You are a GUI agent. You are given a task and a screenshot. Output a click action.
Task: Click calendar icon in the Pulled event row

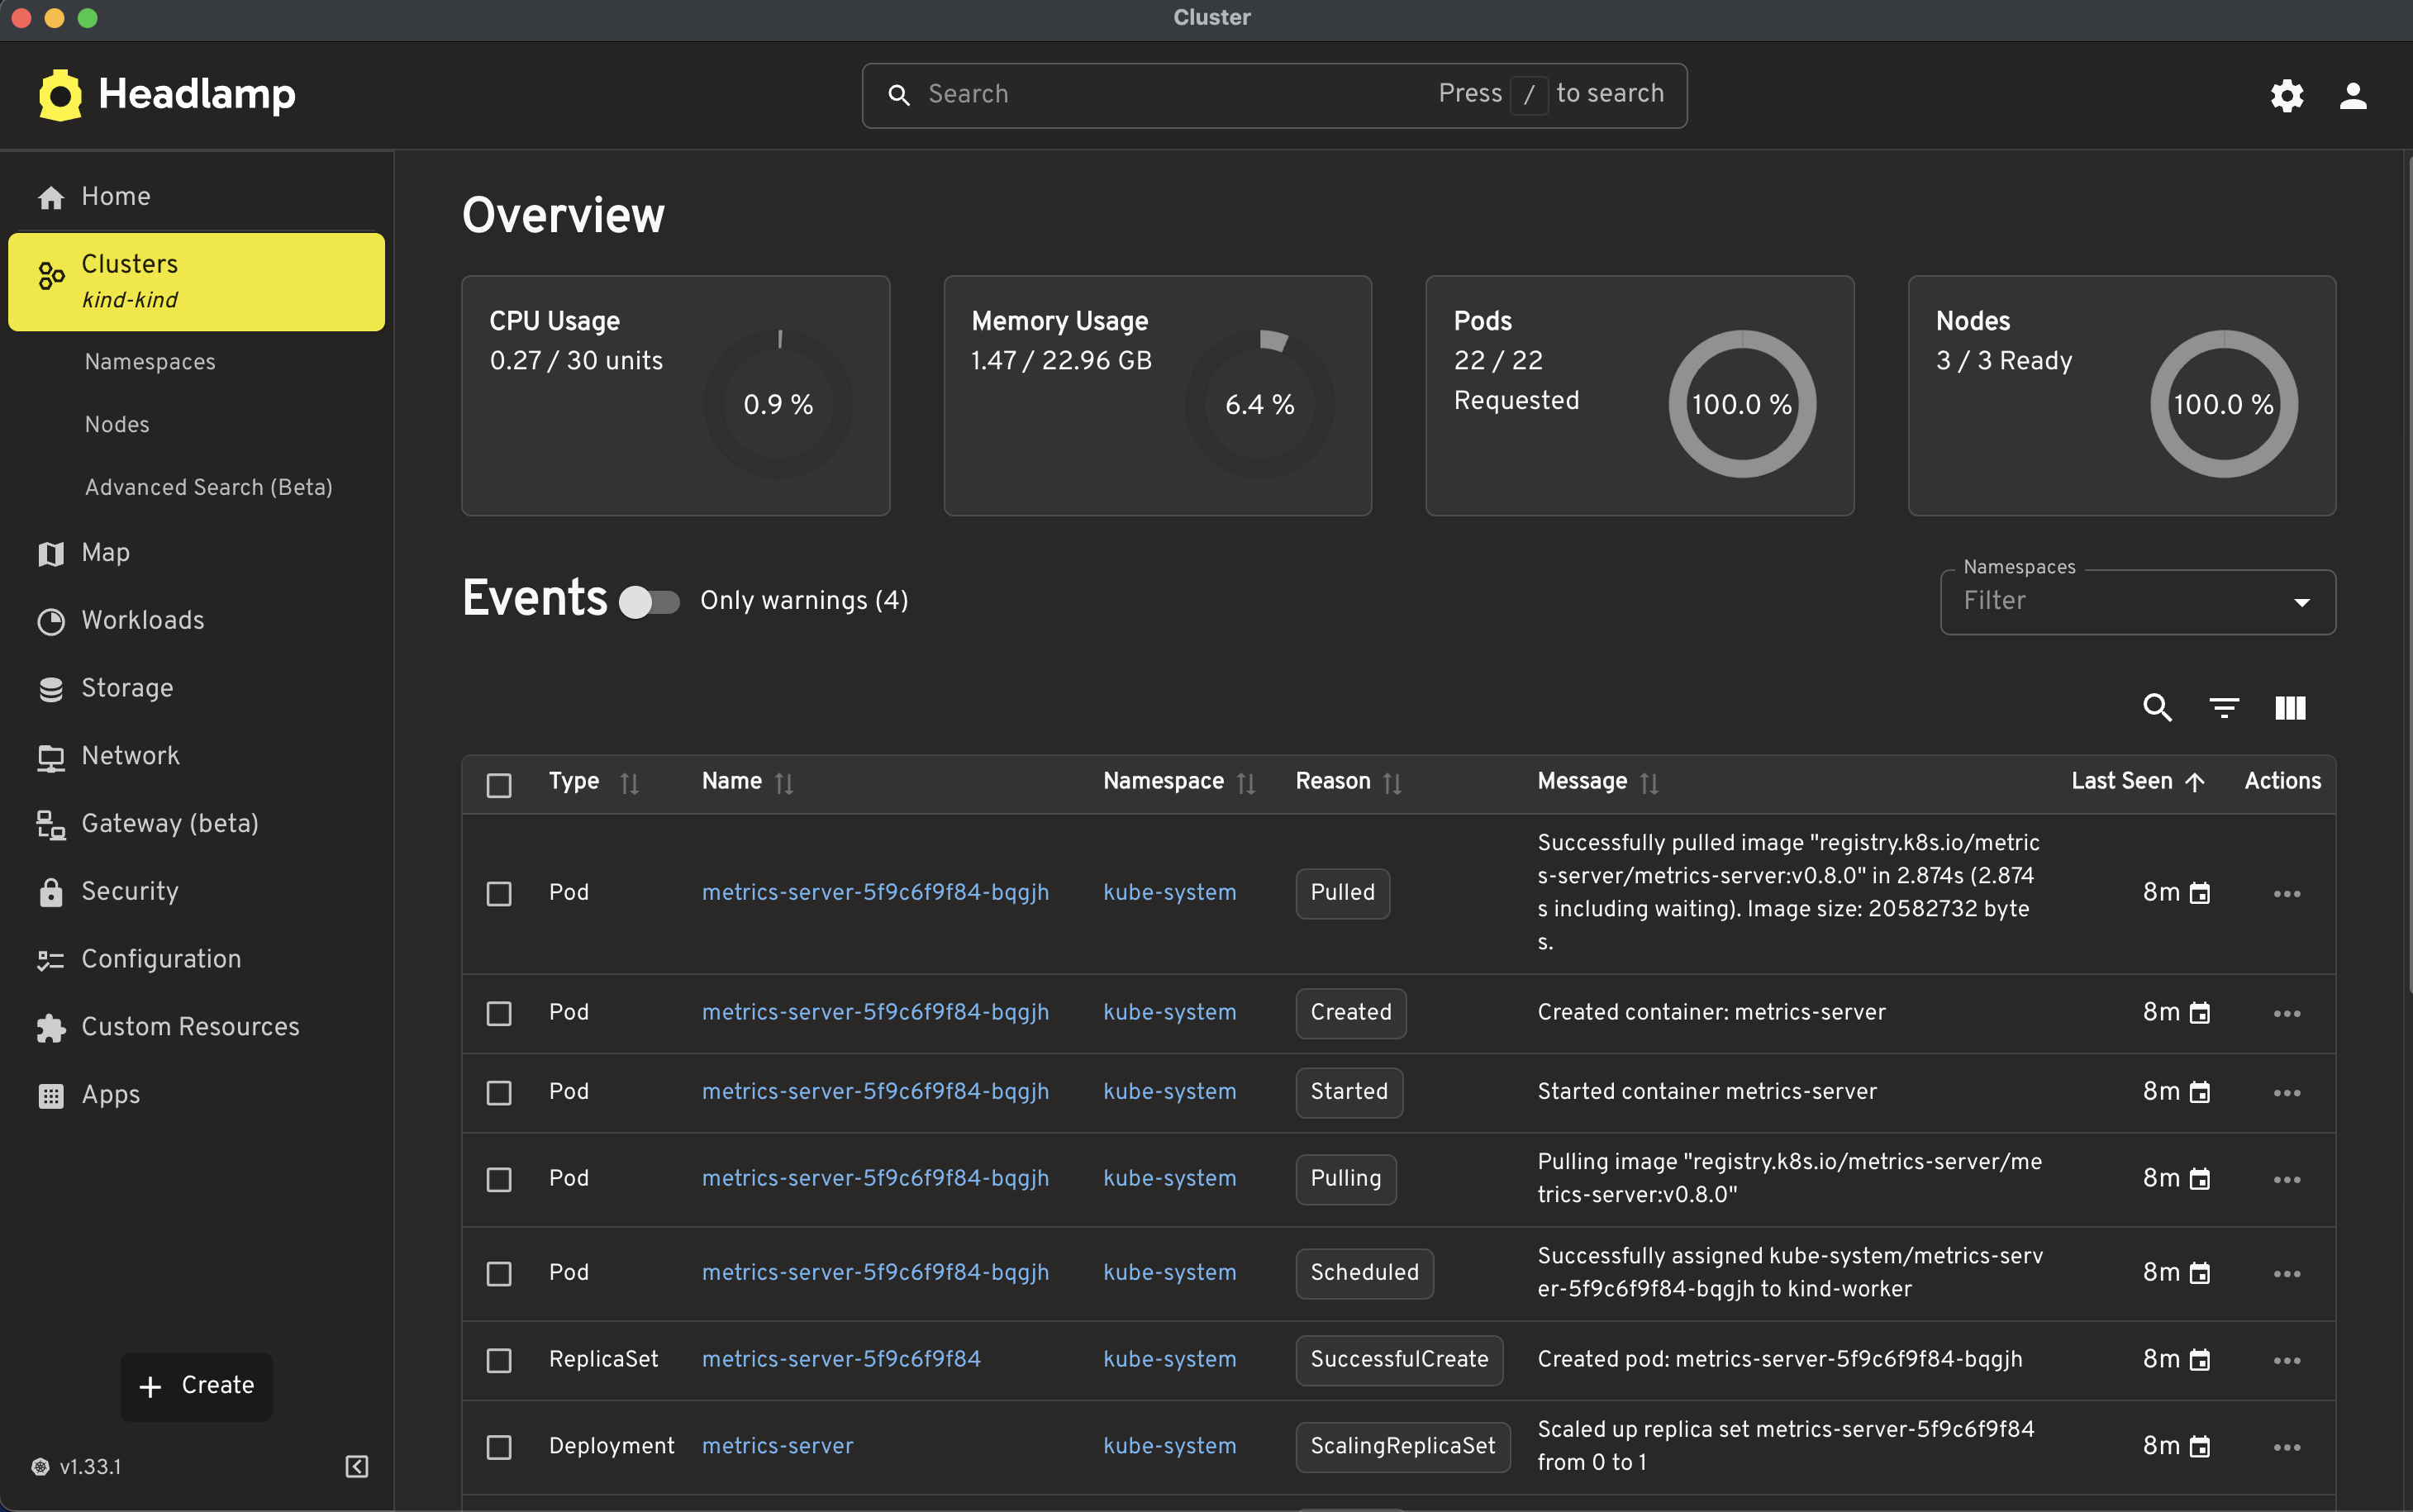[2200, 893]
